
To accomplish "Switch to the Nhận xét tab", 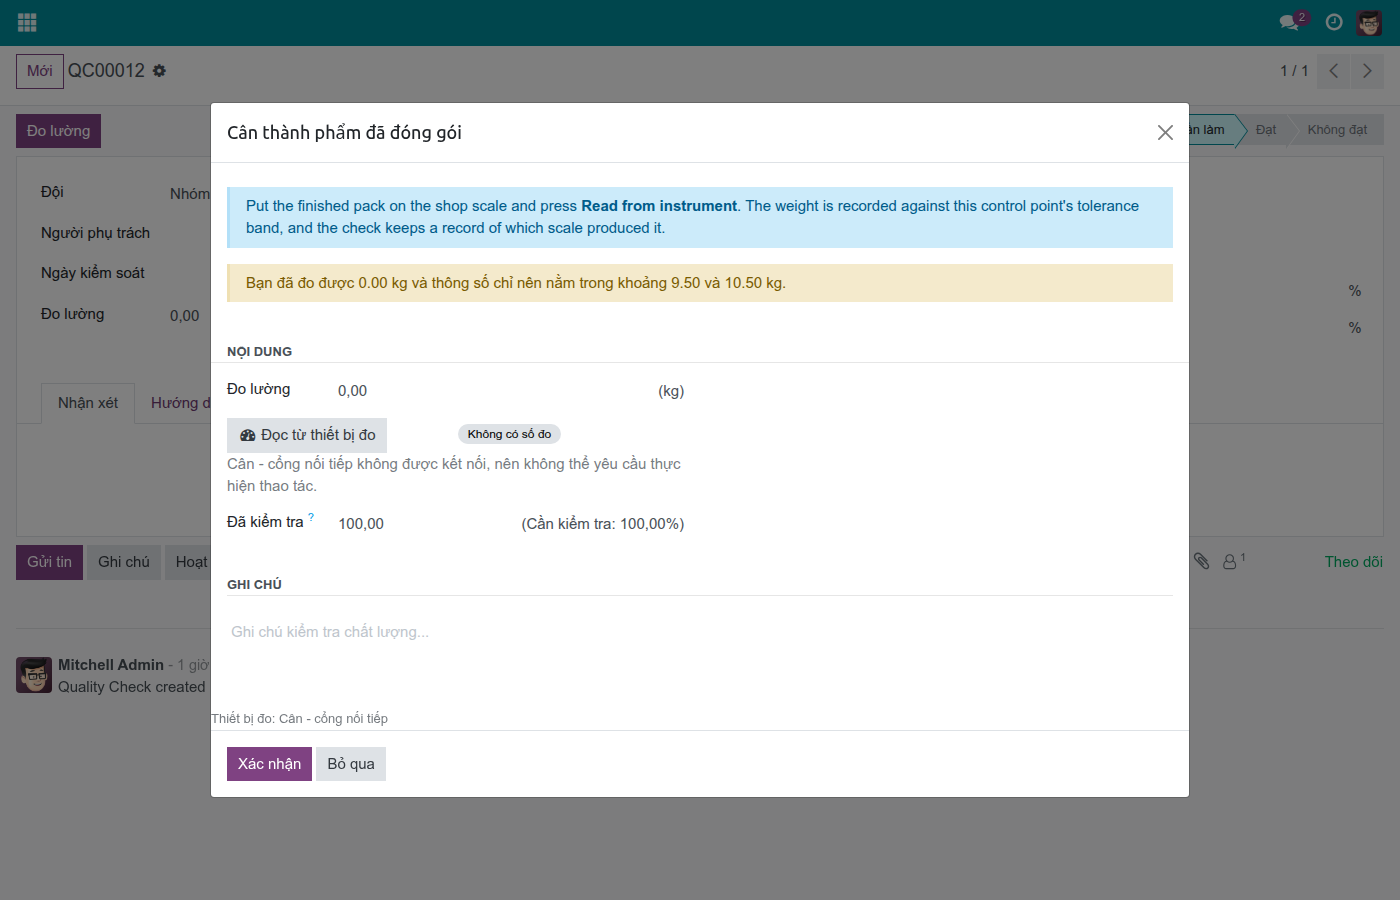I will tap(88, 403).
